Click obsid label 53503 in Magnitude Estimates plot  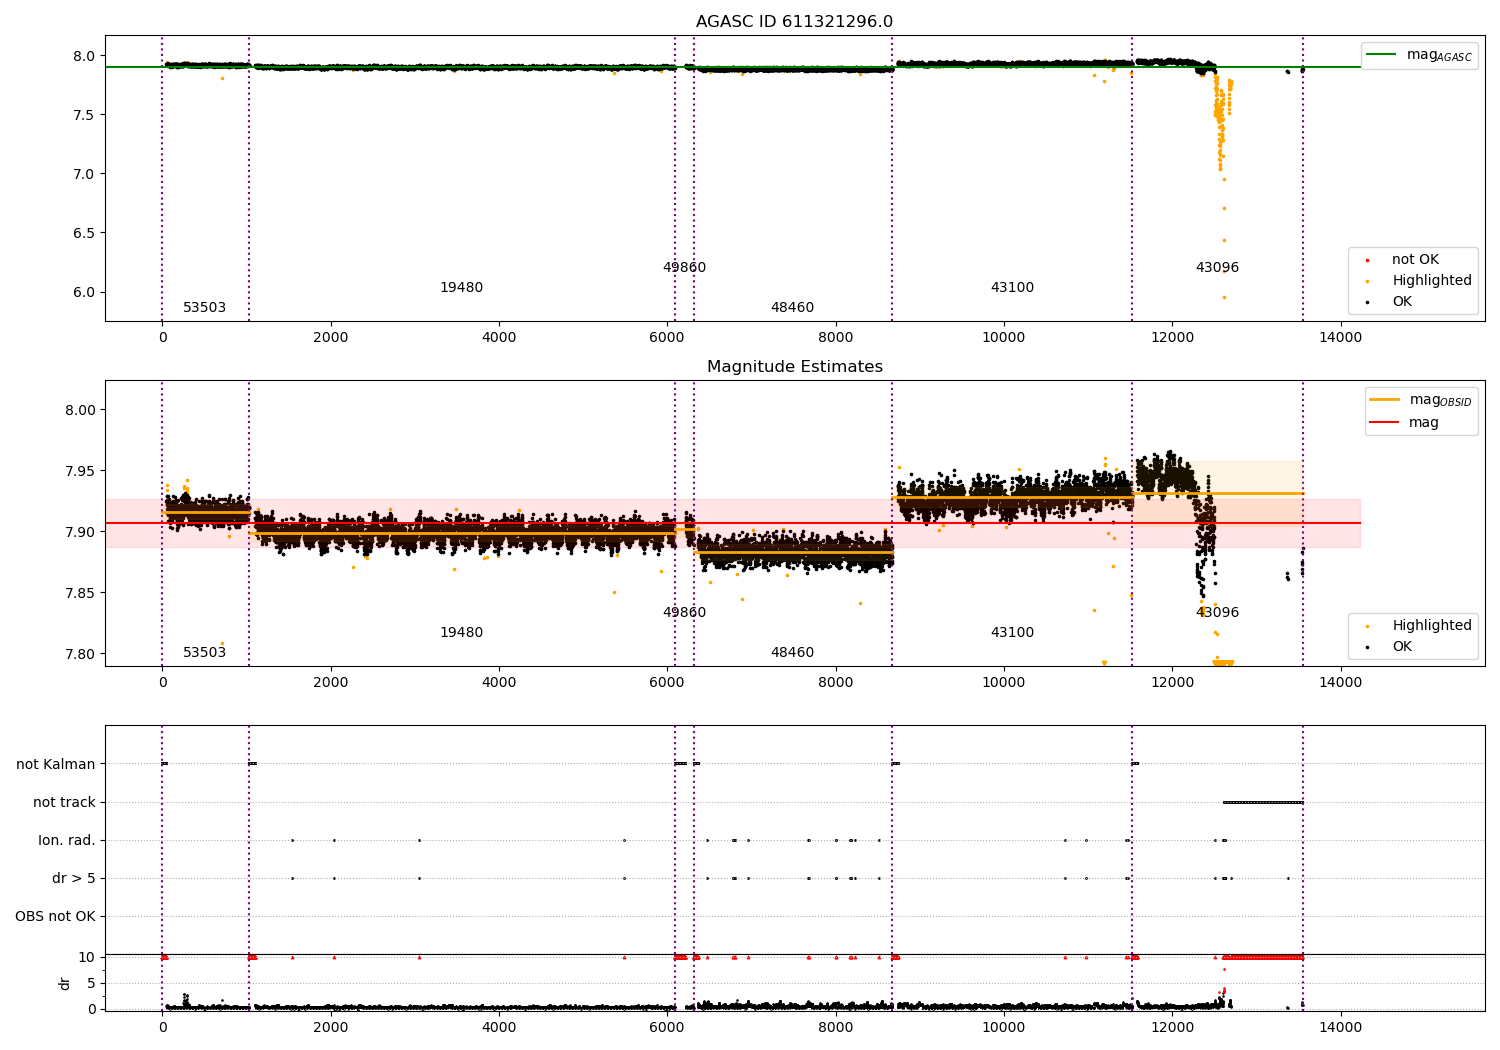pos(204,652)
